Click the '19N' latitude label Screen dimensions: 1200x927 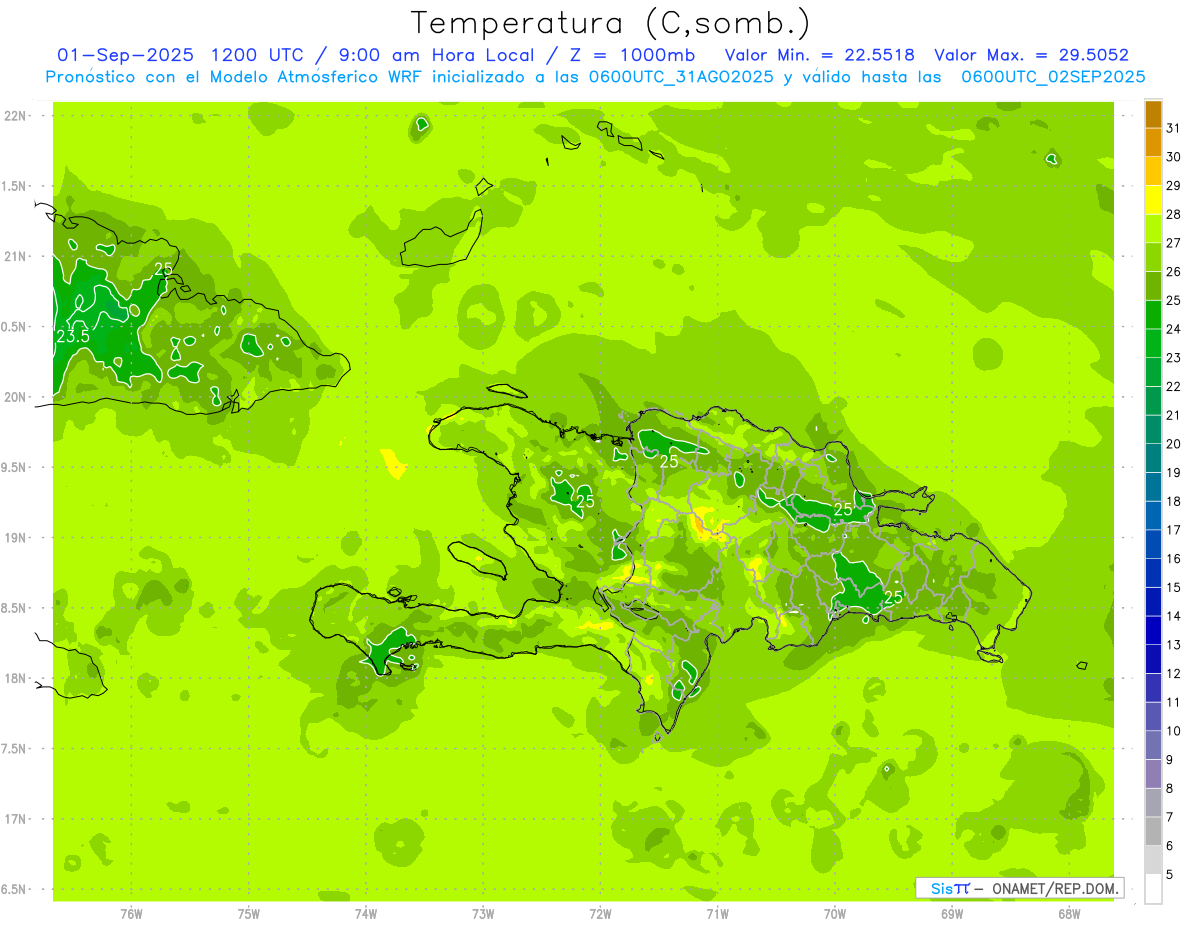(x=15, y=537)
